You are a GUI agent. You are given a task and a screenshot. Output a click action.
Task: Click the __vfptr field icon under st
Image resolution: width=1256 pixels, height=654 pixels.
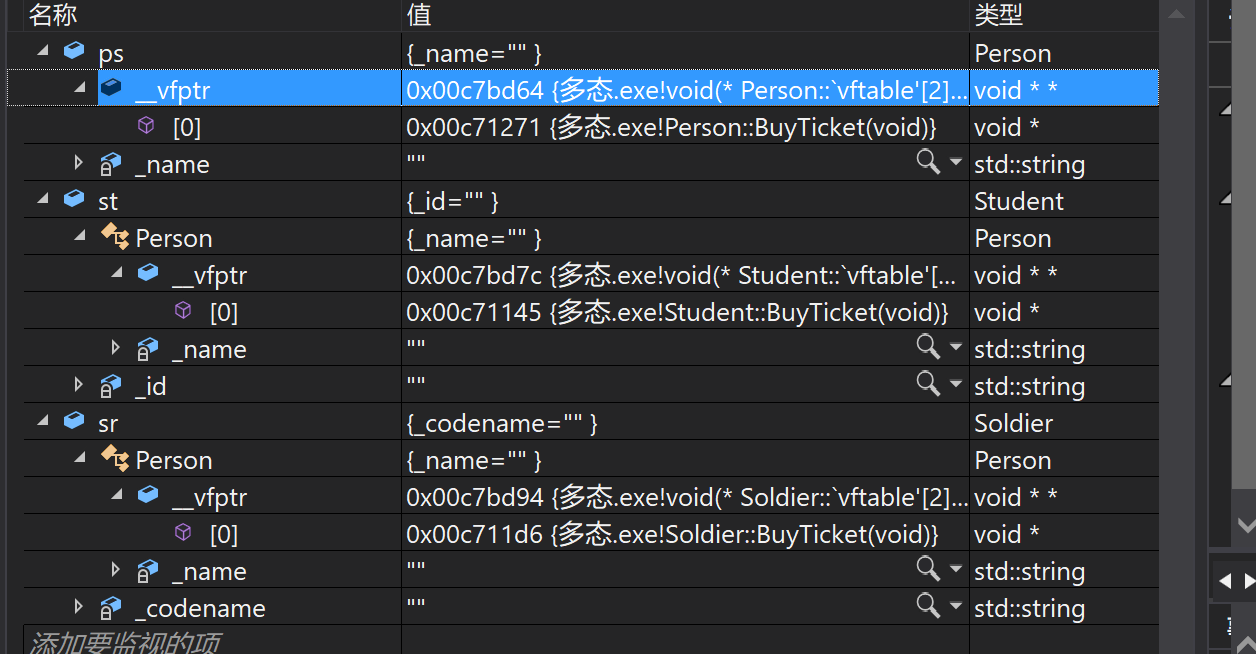coord(148,274)
